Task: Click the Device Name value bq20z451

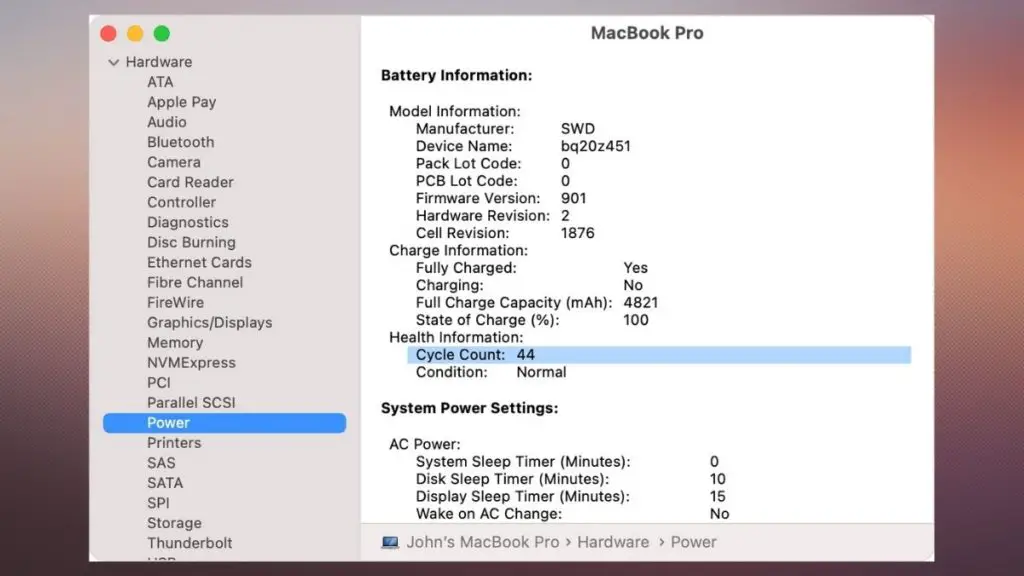Action: coord(596,146)
